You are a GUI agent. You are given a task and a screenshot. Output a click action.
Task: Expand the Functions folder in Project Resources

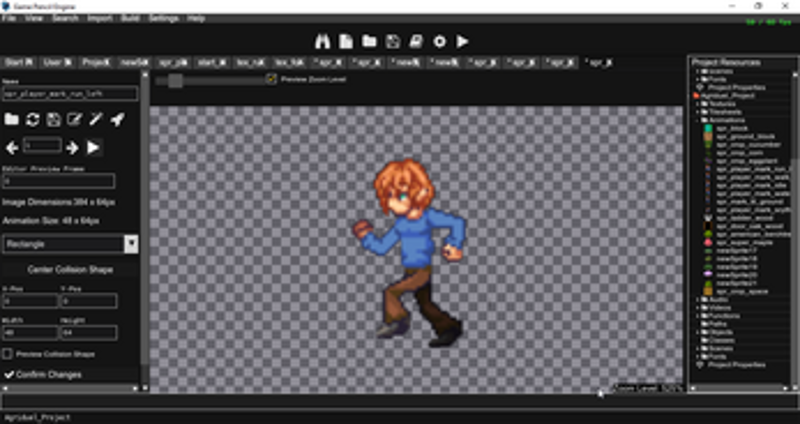(x=698, y=316)
